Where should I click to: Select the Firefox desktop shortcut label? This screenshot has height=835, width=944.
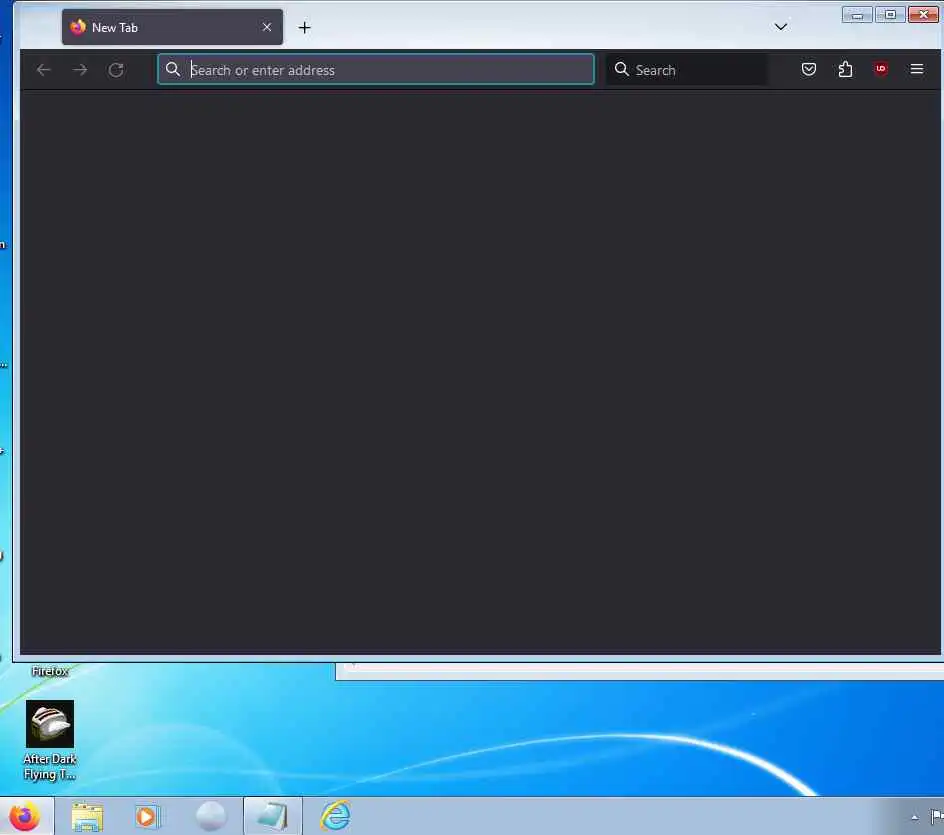point(50,671)
